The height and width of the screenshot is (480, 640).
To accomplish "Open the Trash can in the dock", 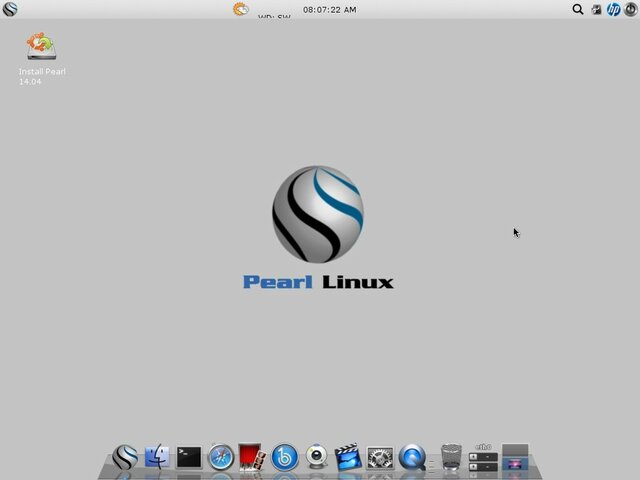I will pos(451,457).
